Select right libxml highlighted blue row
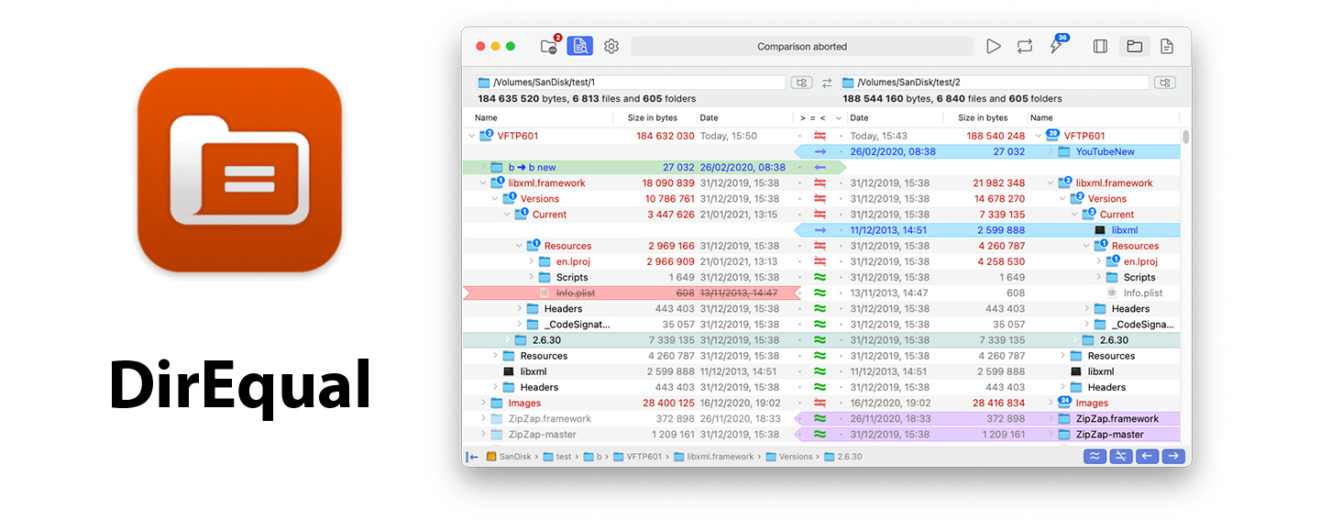The image size is (1320, 520). [x=987, y=230]
